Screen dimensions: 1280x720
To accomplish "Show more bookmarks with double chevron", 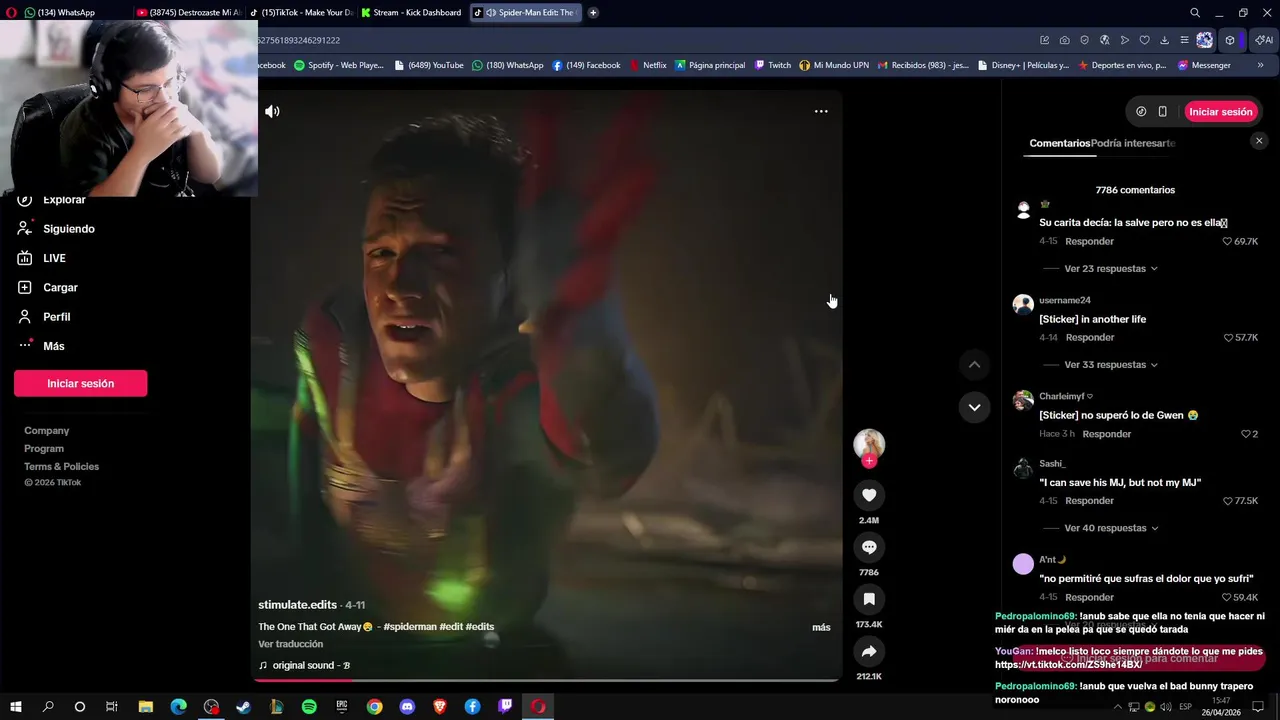I will point(1260,65).
